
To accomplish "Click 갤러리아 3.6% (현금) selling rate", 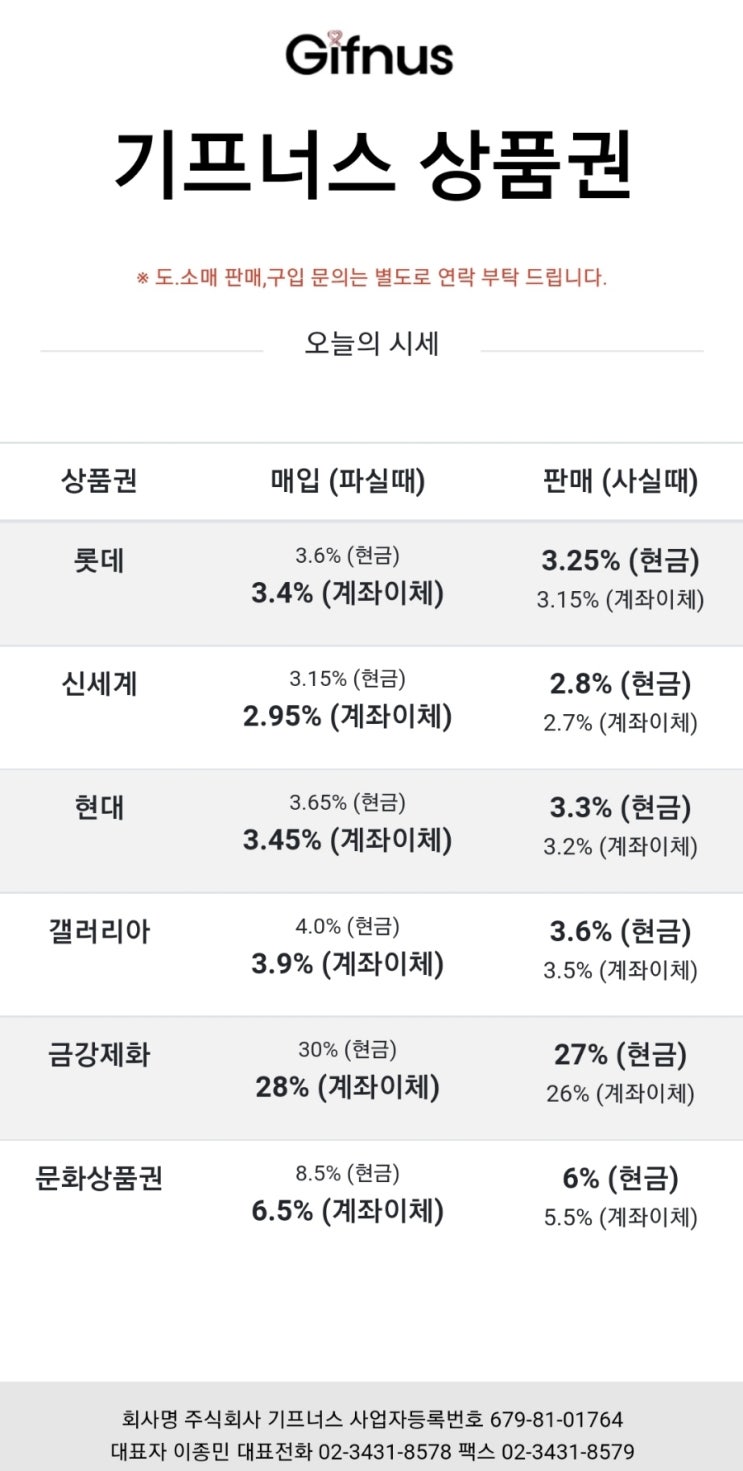I will (x=620, y=932).
